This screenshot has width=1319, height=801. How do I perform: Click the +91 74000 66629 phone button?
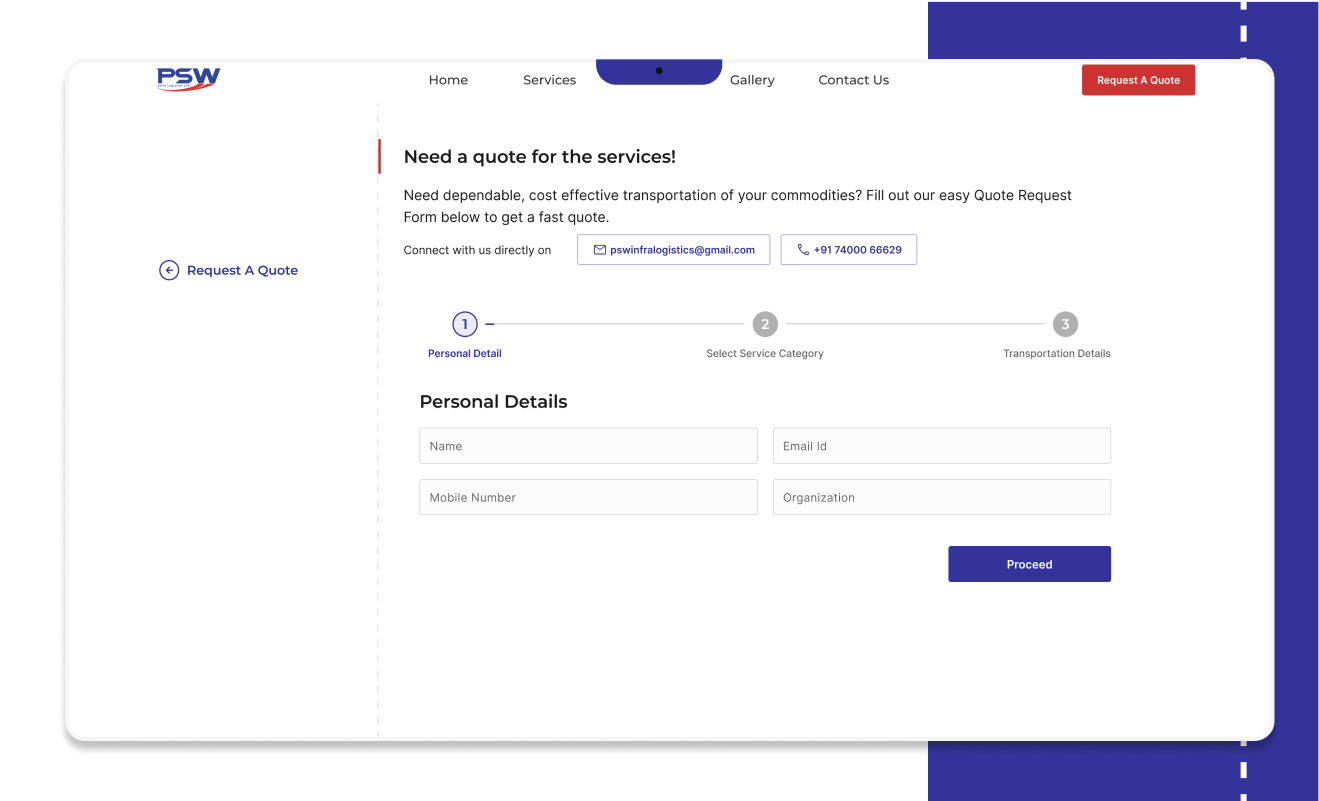pos(848,250)
